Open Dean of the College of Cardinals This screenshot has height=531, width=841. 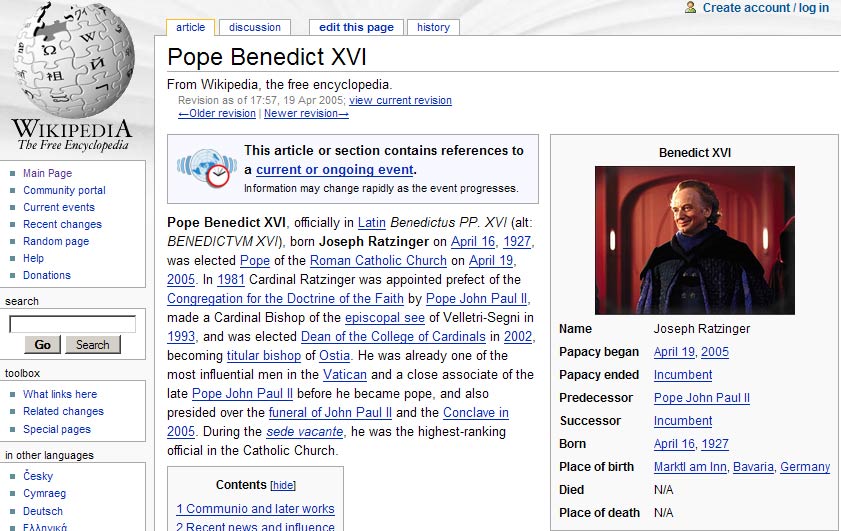click(393, 337)
